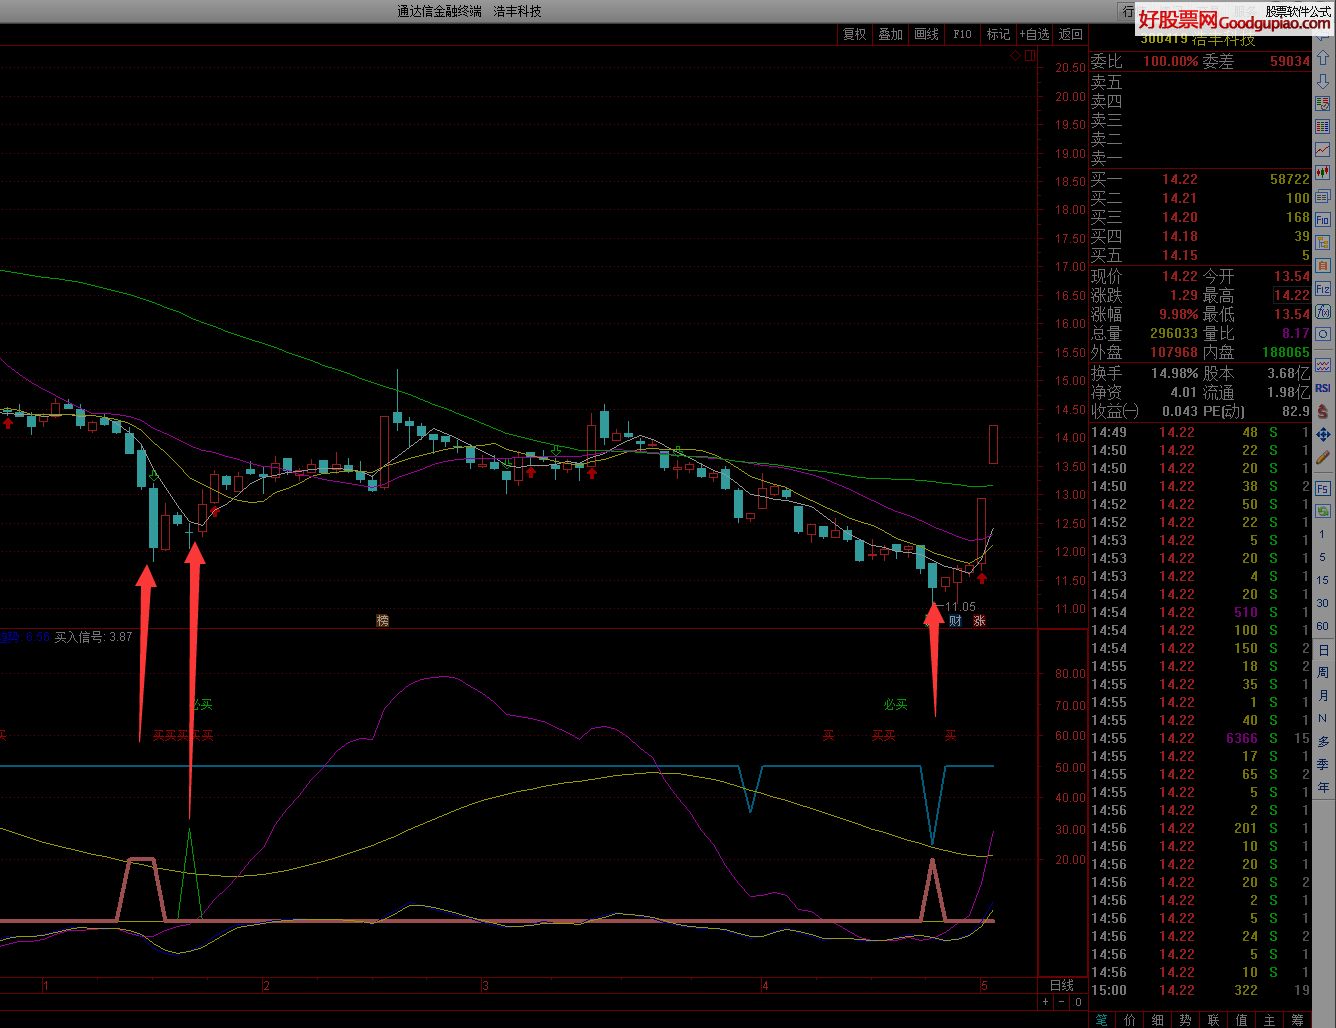Switch to the 值 value tab

[1241, 1020]
